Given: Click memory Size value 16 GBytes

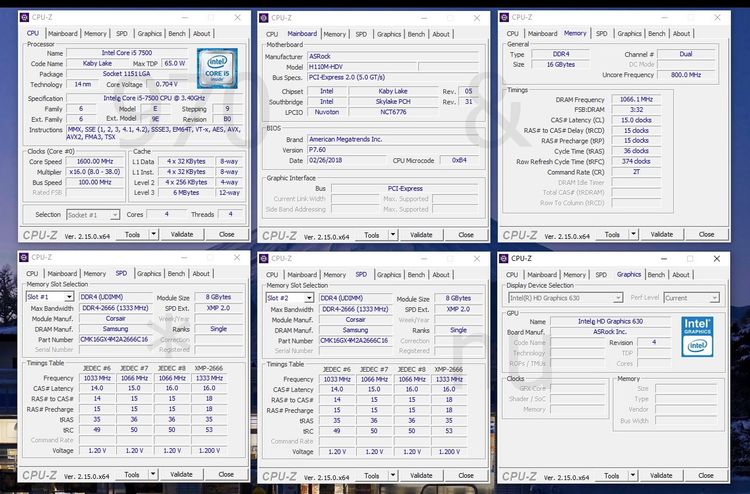Looking at the screenshot, I should point(561,65).
